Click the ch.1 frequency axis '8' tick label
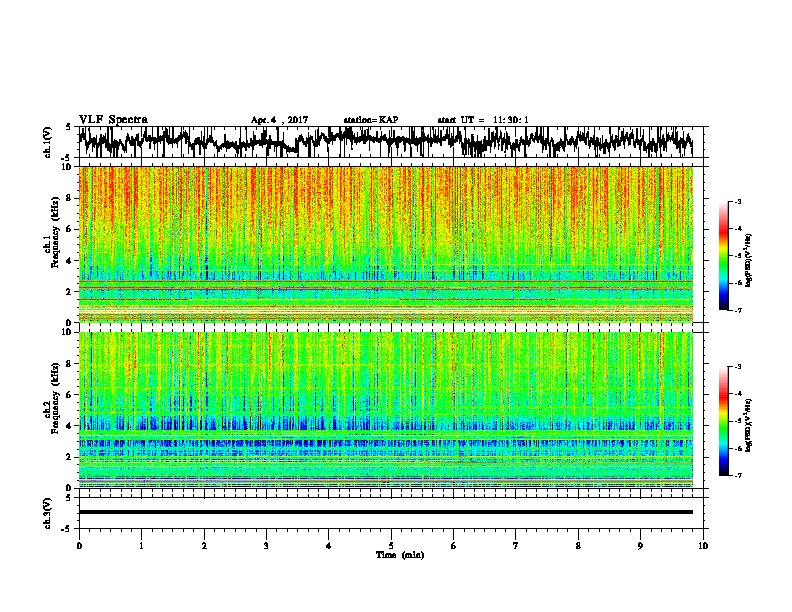 69,198
